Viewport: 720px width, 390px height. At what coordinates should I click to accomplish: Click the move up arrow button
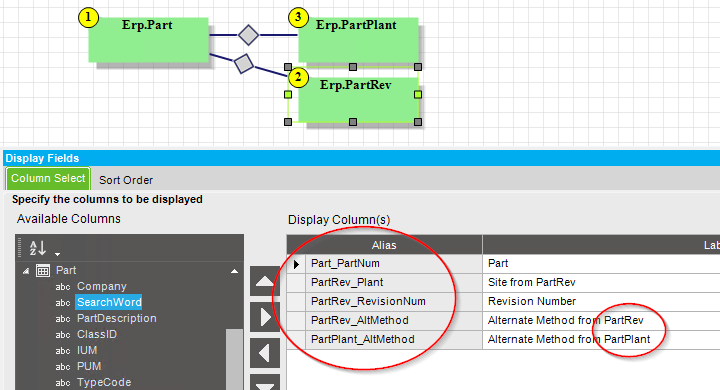264,281
